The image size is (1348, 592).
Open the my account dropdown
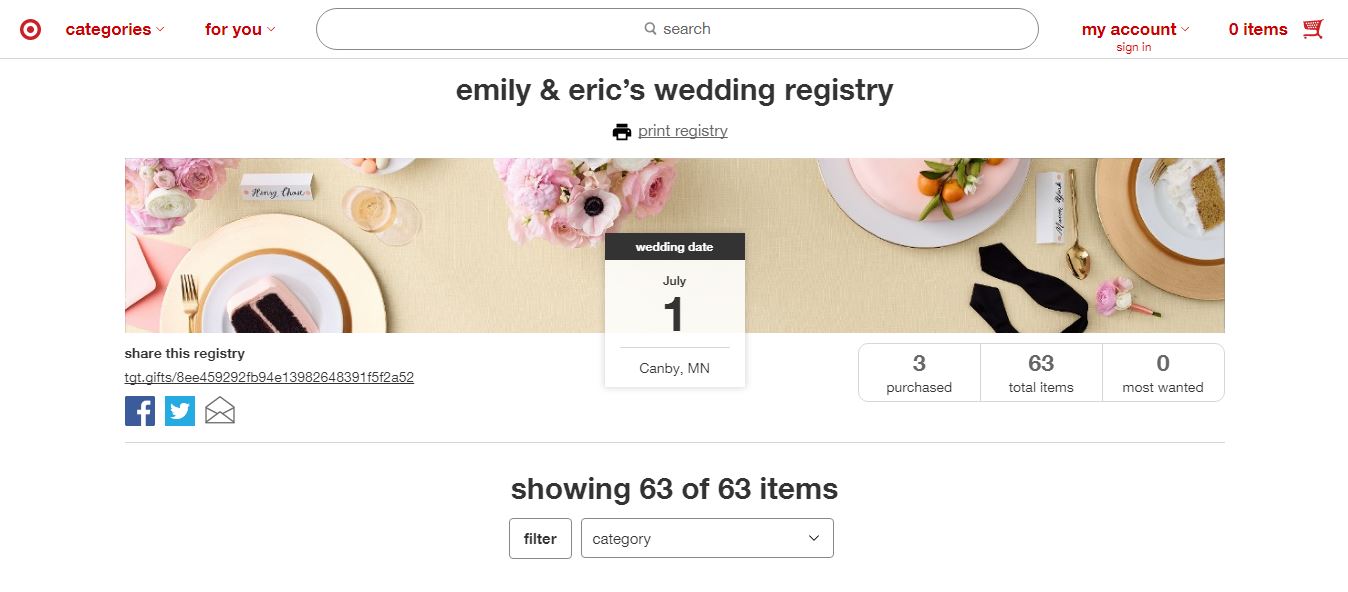click(1135, 29)
